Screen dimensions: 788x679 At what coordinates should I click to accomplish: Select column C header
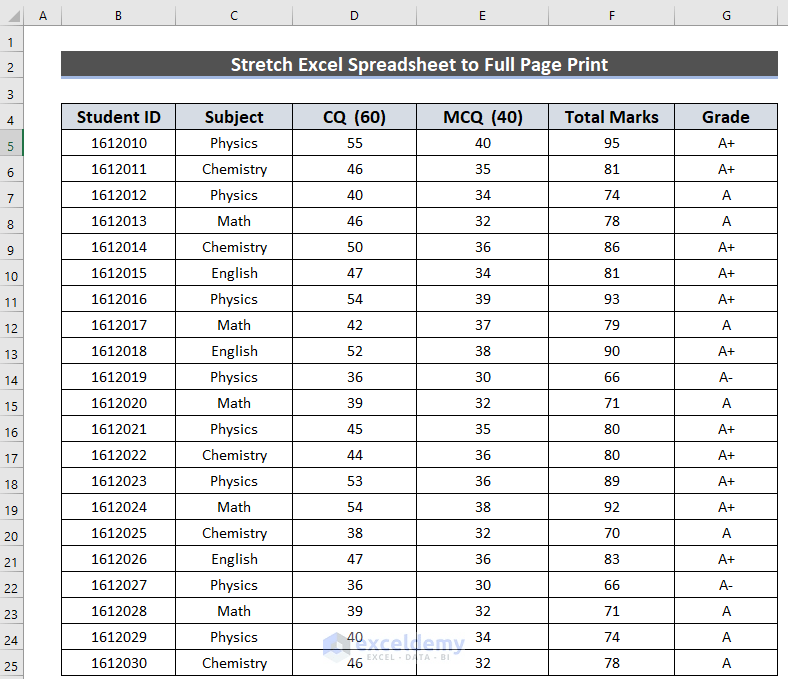234,16
